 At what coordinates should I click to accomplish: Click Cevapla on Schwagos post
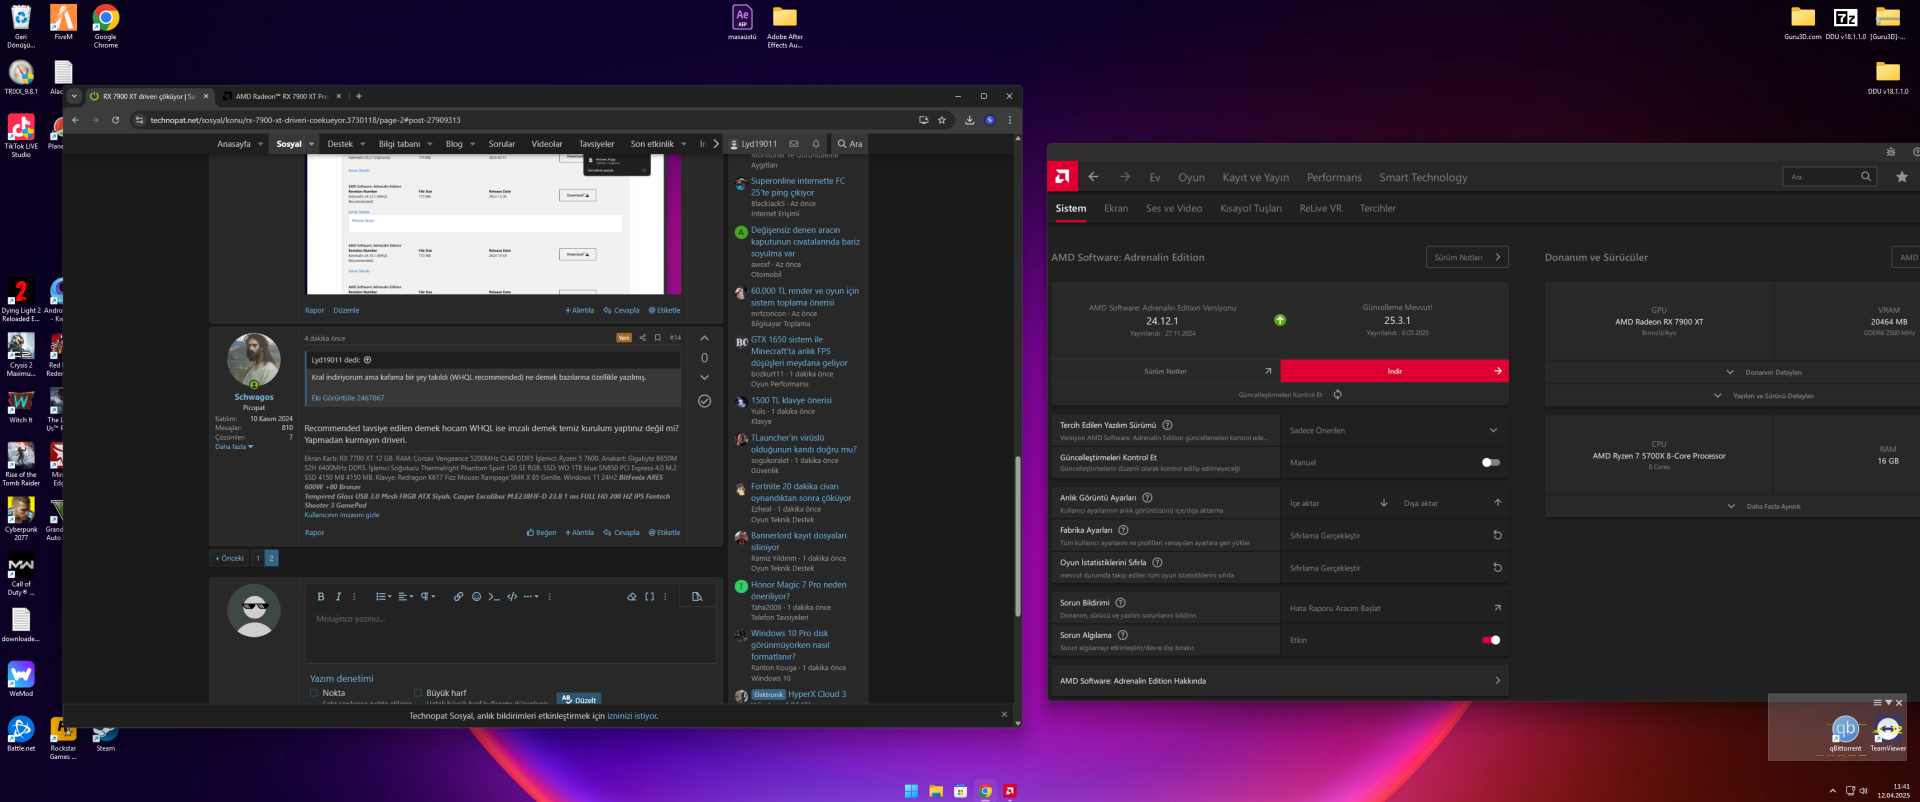click(621, 533)
